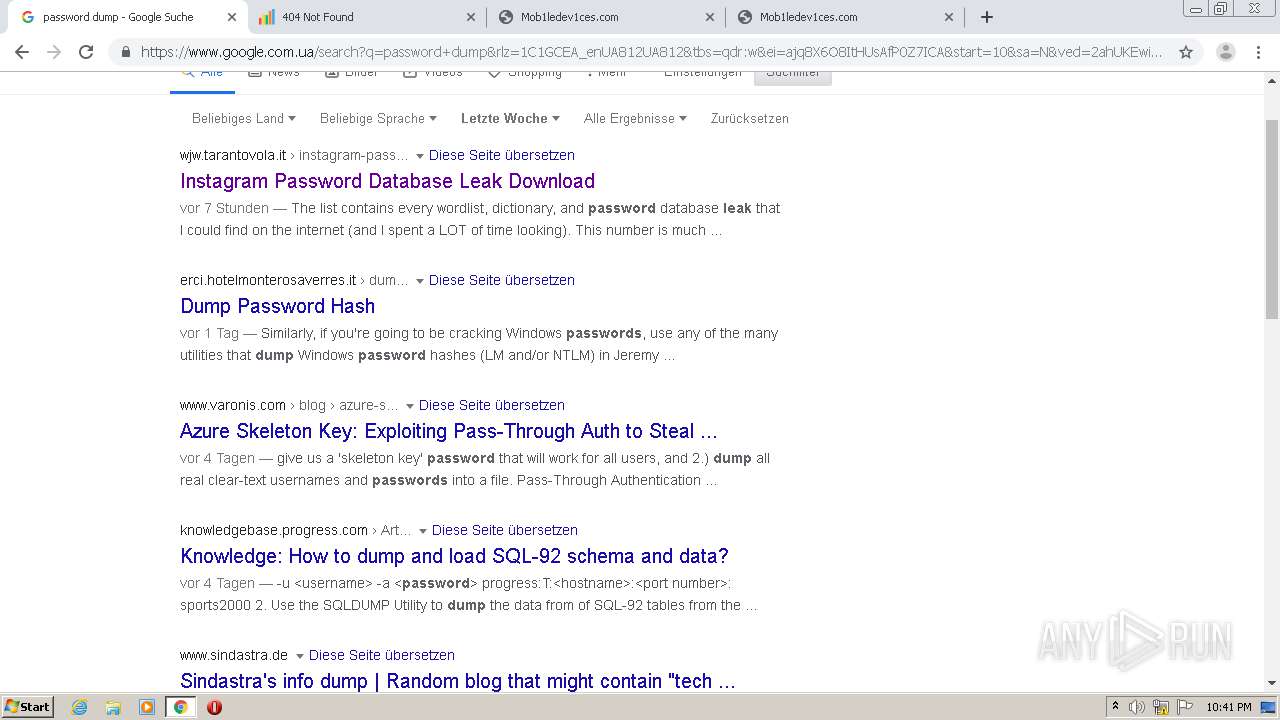Open How to dump and load SQL-92 result
Viewport: 1280px width, 720px height.
click(x=454, y=556)
